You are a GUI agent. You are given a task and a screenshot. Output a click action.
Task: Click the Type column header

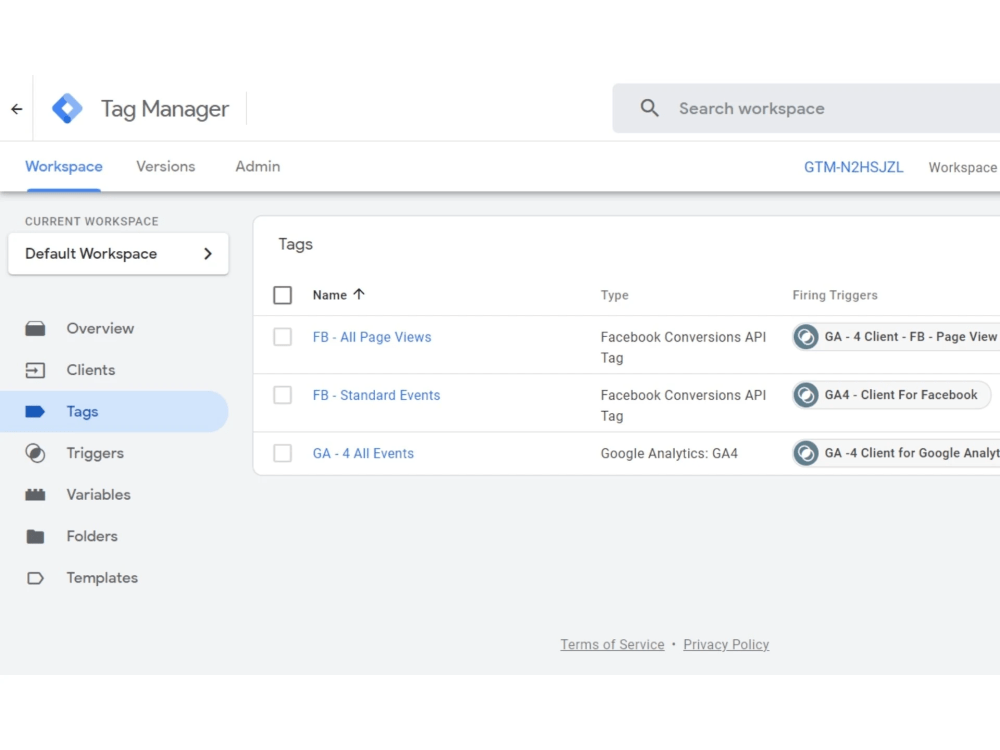[x=614, y=295]
